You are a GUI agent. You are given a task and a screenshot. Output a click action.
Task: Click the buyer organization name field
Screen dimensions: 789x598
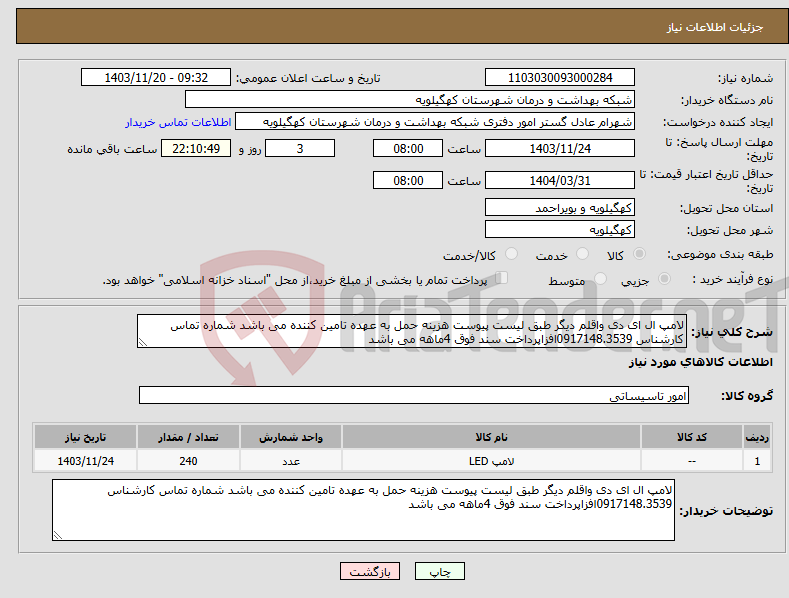pyautogui.click(x=410, y=100)
